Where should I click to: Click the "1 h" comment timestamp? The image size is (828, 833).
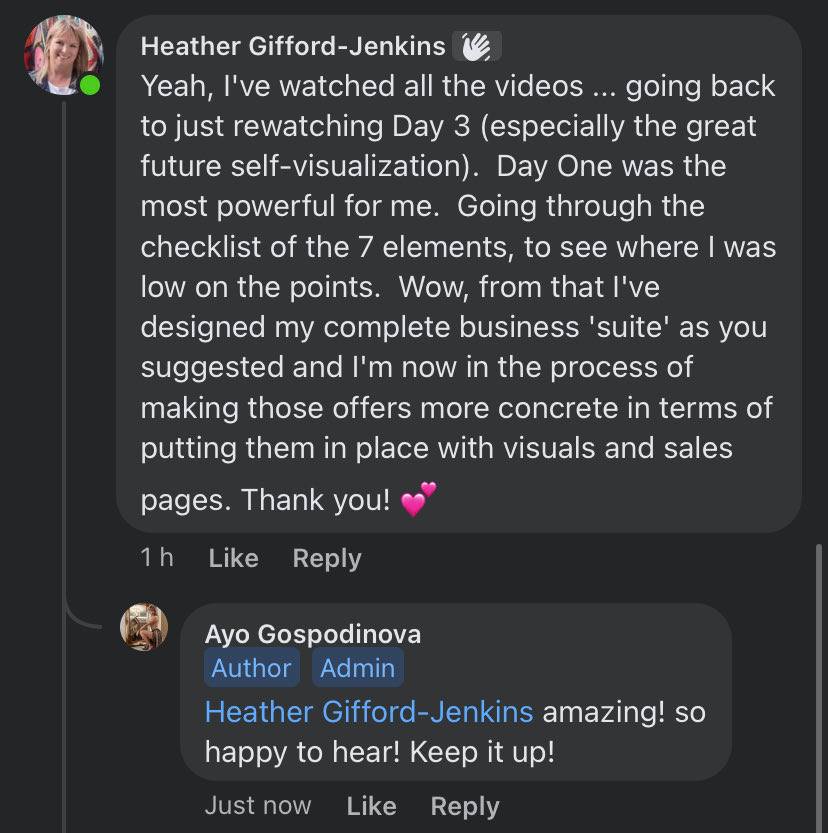(157, 558)
